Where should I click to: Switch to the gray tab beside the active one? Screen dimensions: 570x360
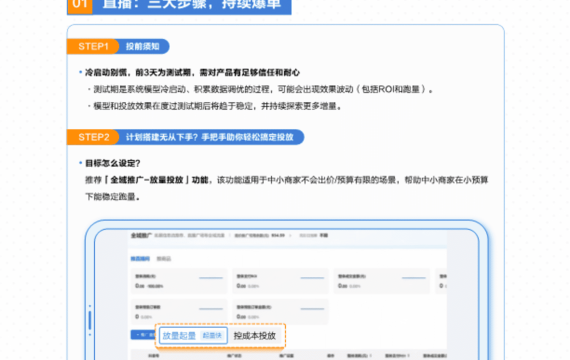[x=164, y=259]
